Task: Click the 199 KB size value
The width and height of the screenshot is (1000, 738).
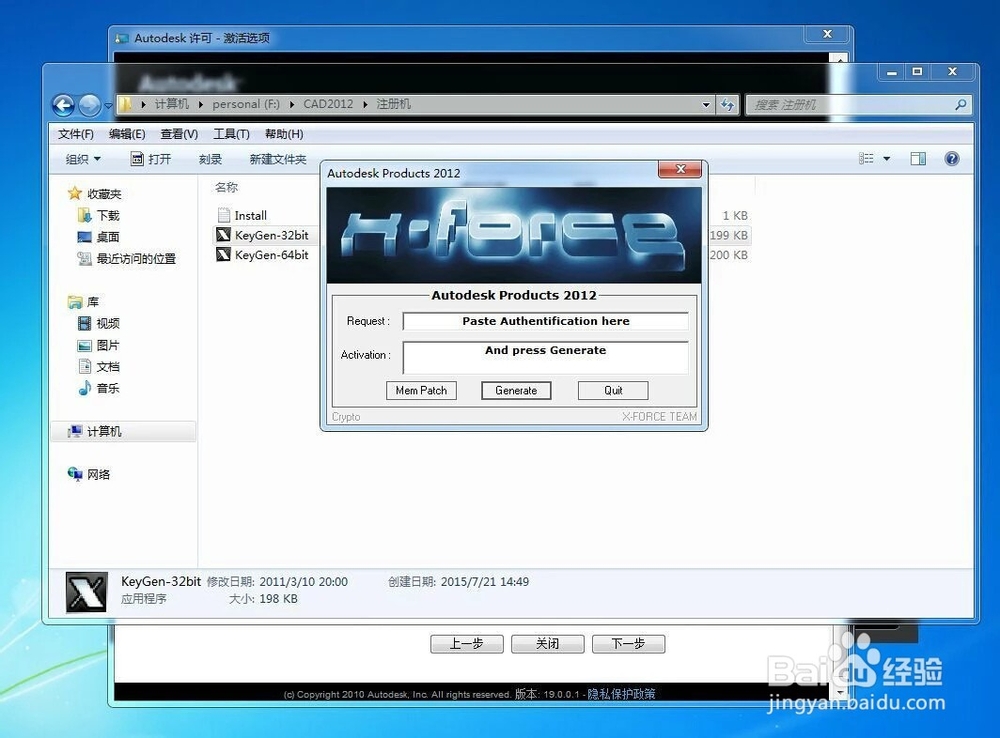Action: click(x=728, y=235)
